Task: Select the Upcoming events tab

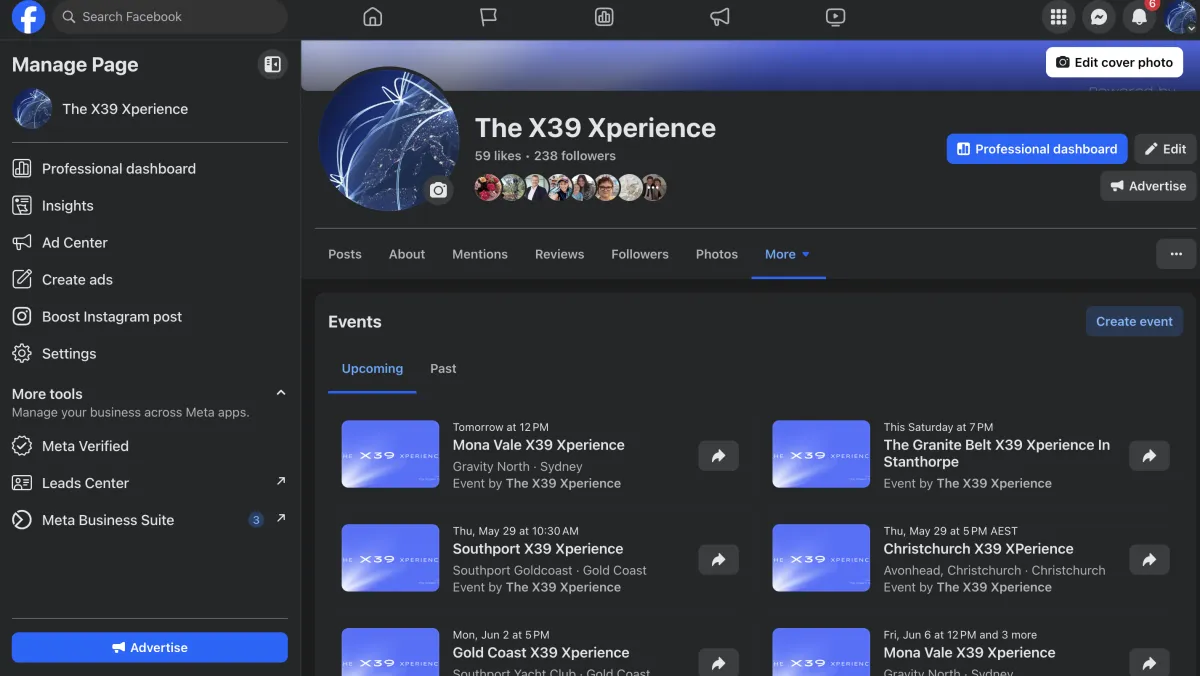Action: tap(372, 369)
